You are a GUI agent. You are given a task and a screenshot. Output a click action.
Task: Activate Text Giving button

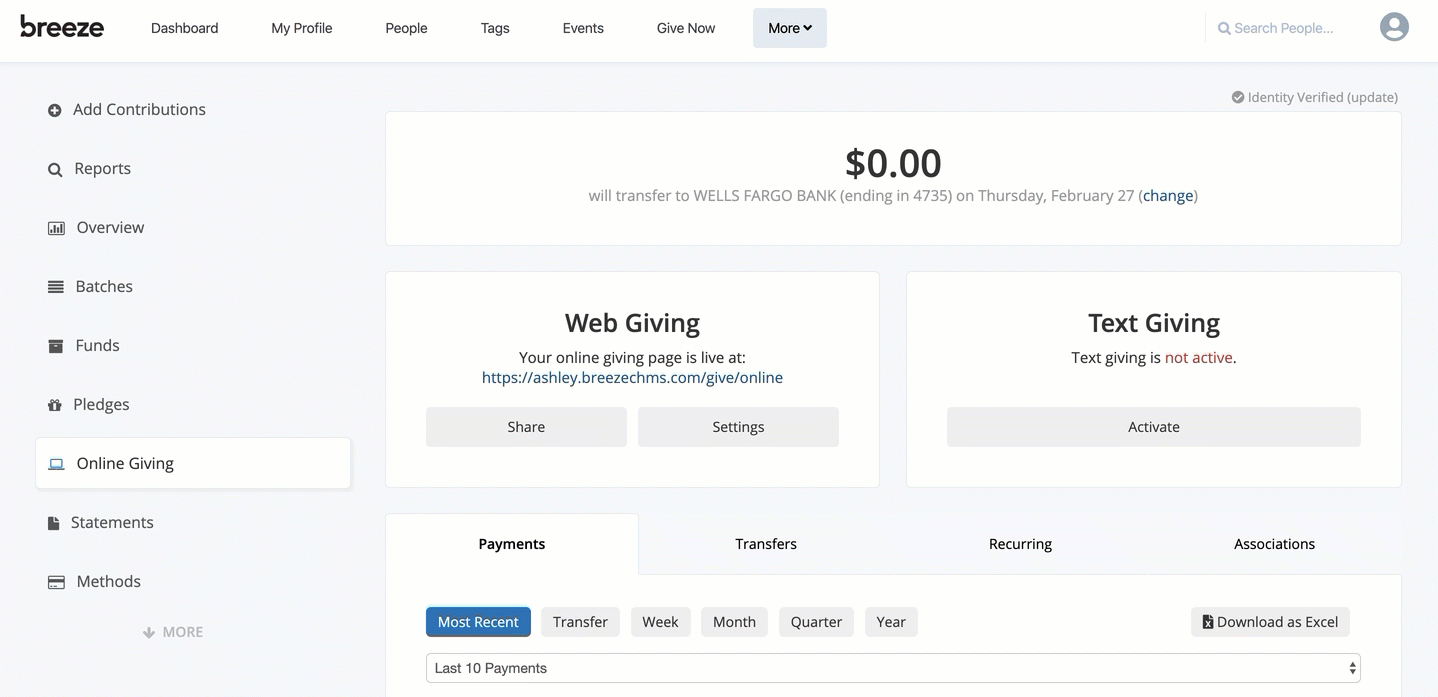(1154, 427)
